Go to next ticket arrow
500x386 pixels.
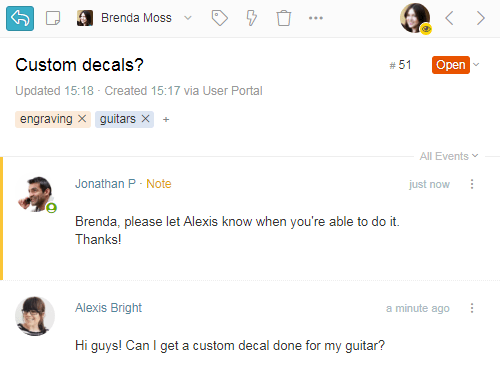click(480, 18)
